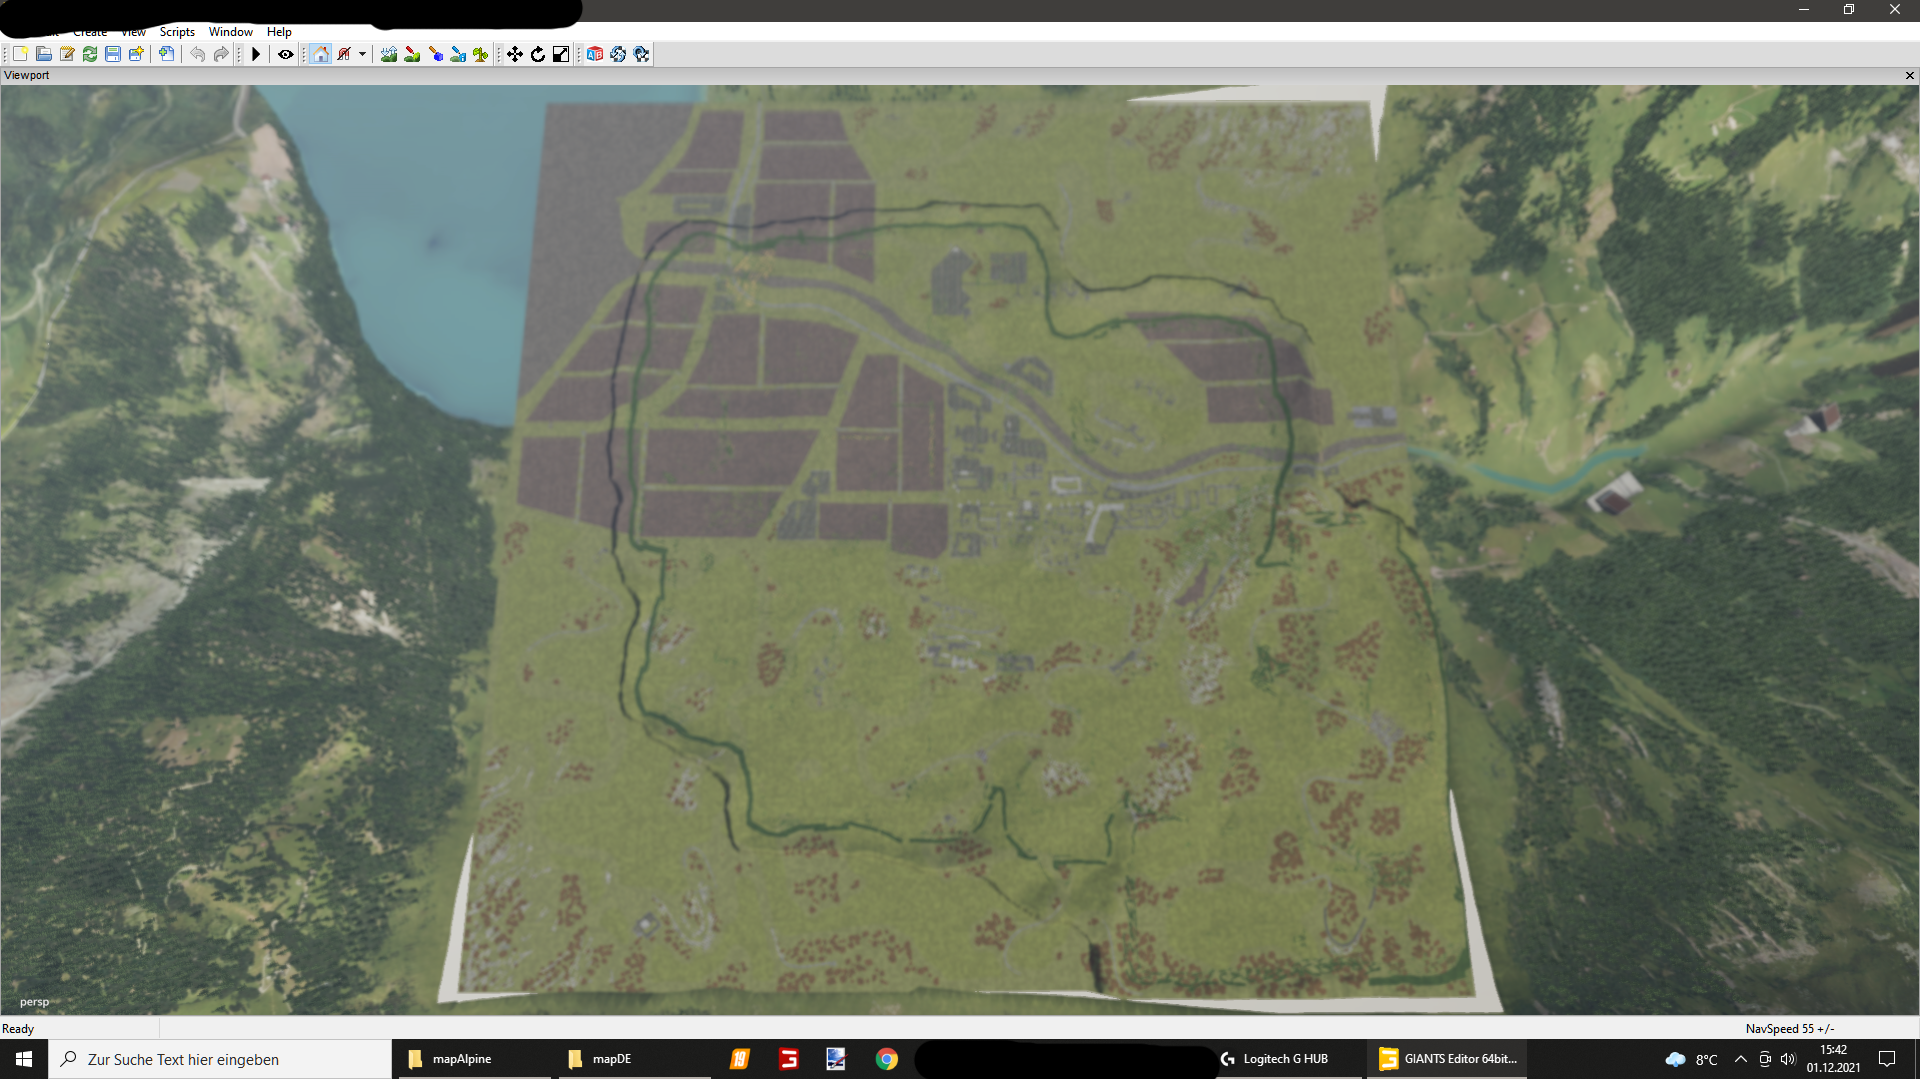Open the Help menu

(279, 32)
